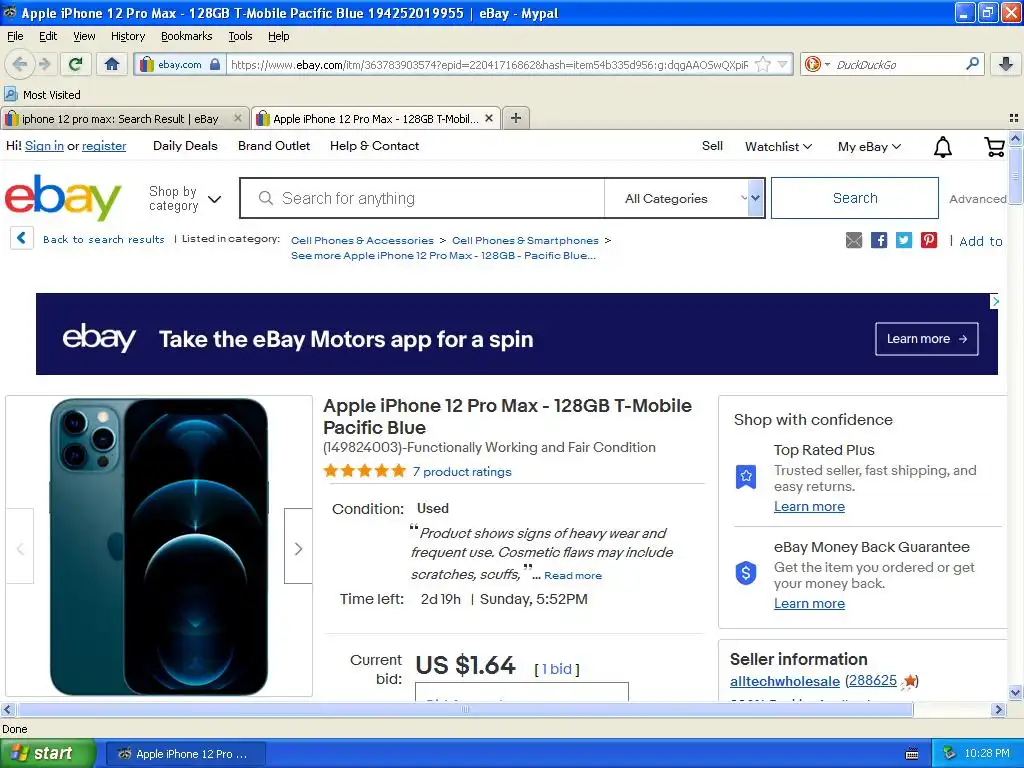Open All Categories dropdown
Viewport: 1024px width, 768px height.
[x=684, y=198]
